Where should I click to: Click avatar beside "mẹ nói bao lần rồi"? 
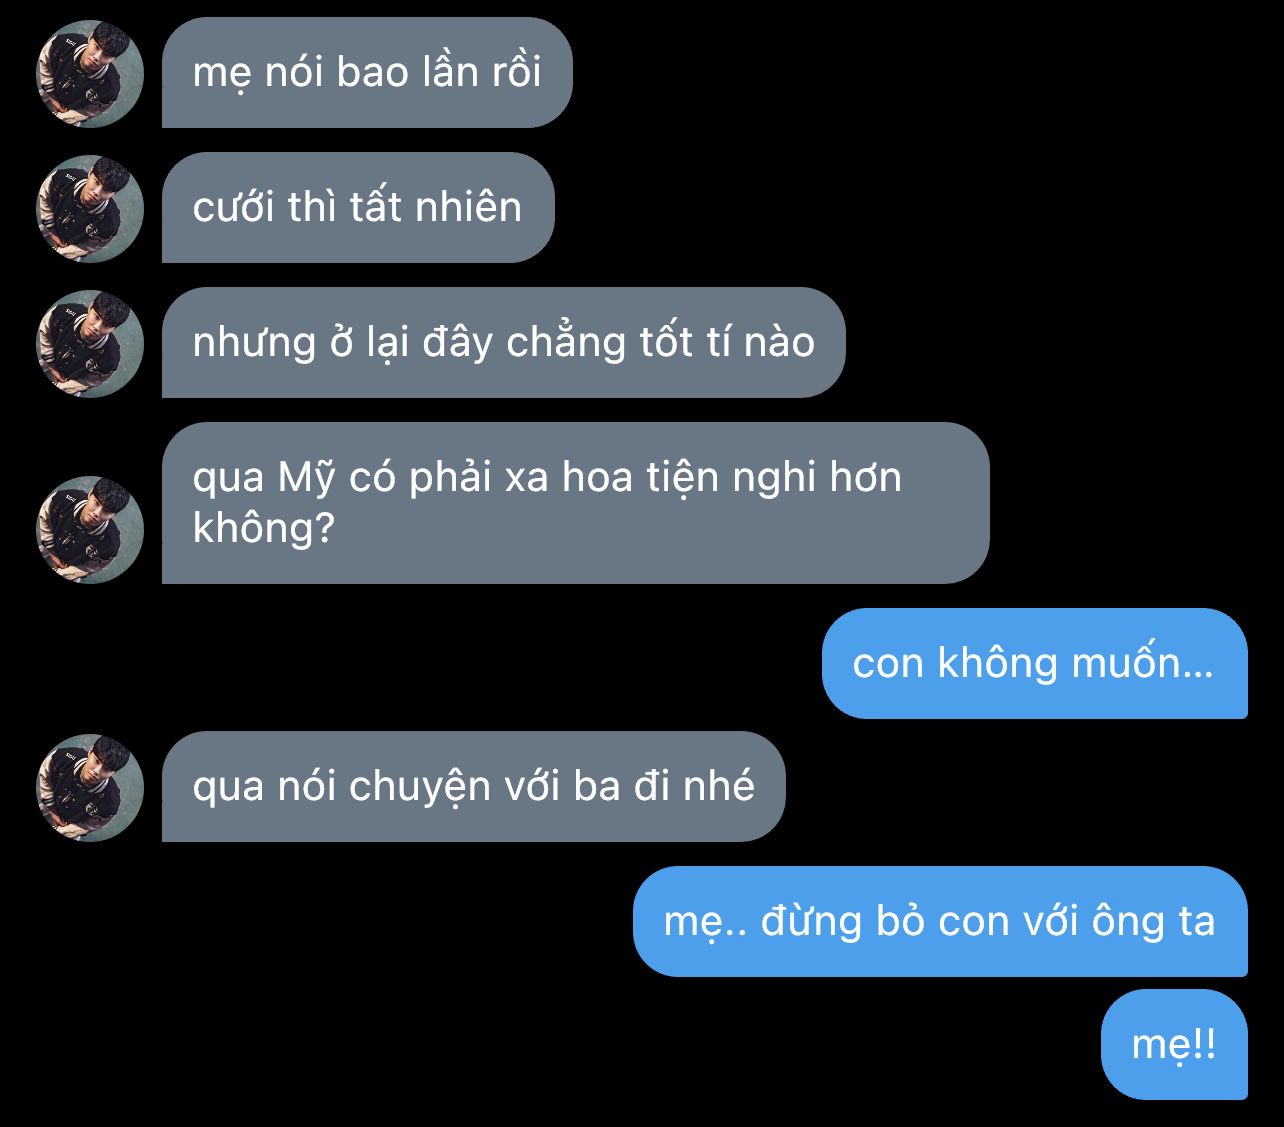[90, 73]
